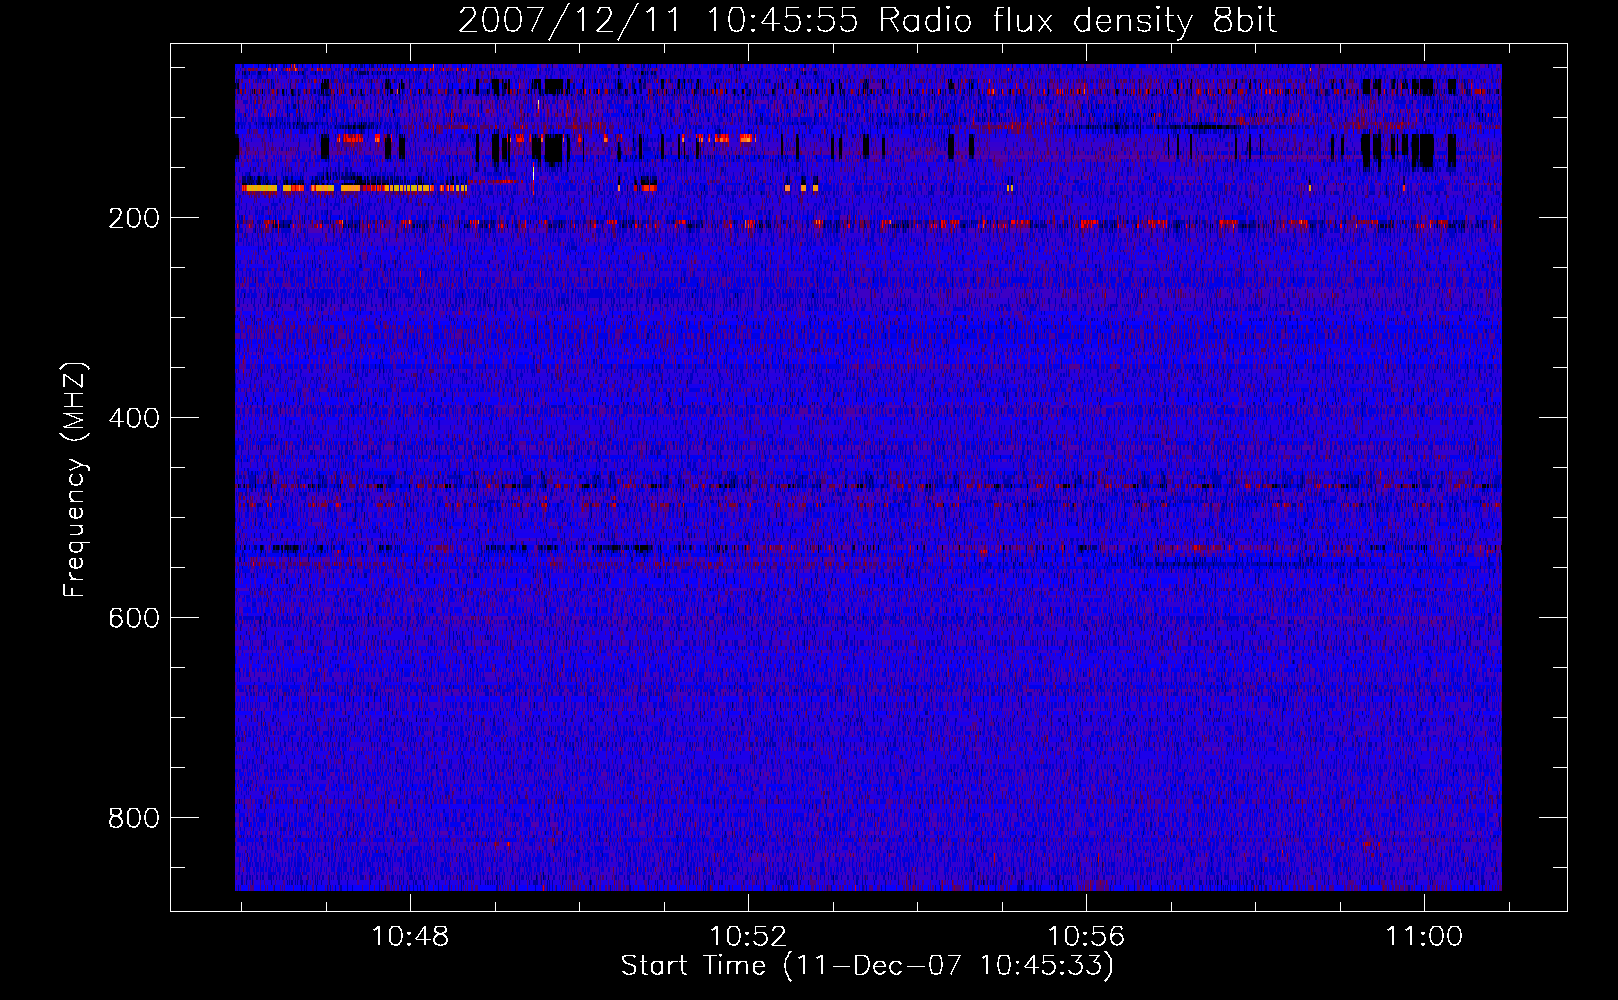Click the 10:48 time tick label
Viewport: 1618px width, 1000px height.
coord(410,937)
